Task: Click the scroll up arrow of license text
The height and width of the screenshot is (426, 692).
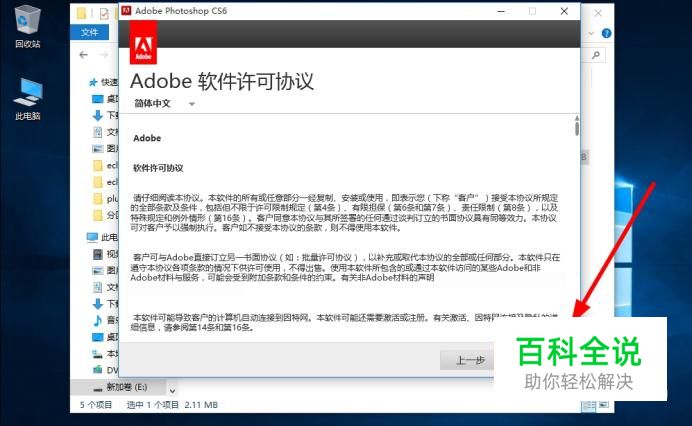Action: (x=576, y=118)
